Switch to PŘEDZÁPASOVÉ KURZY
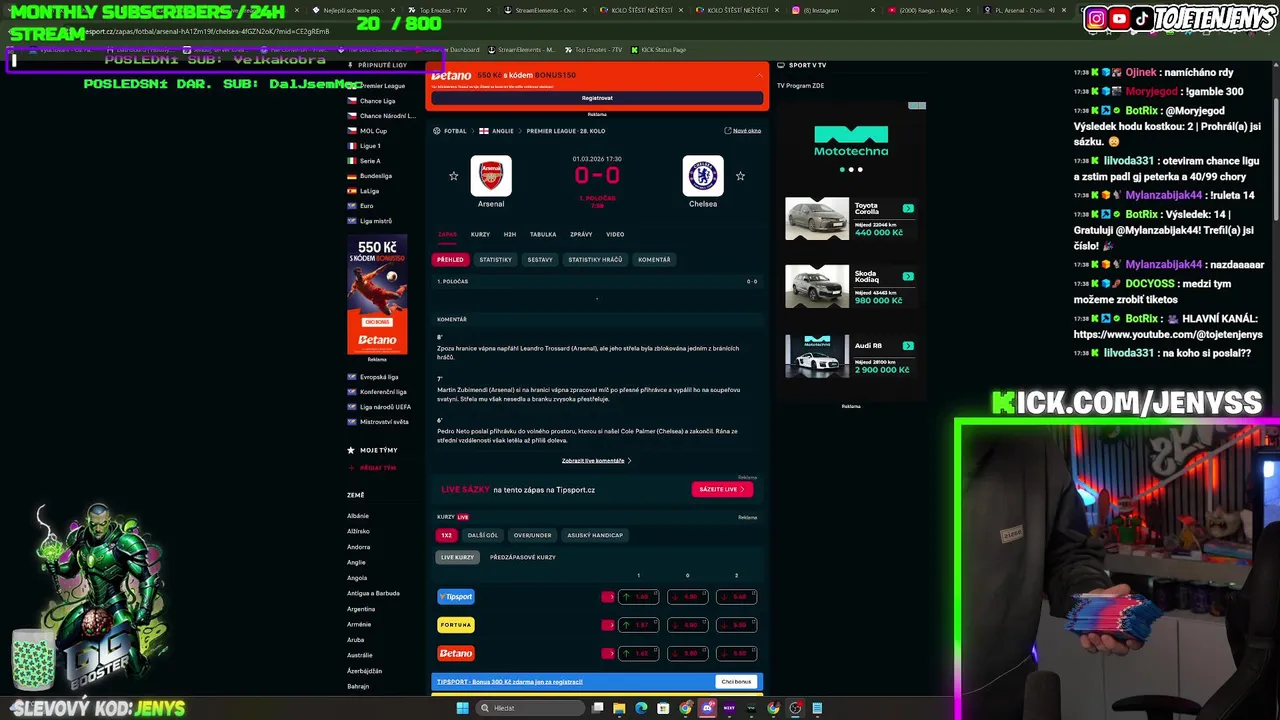The height and width of the screenshot is (720, 1280). [522, 557]
